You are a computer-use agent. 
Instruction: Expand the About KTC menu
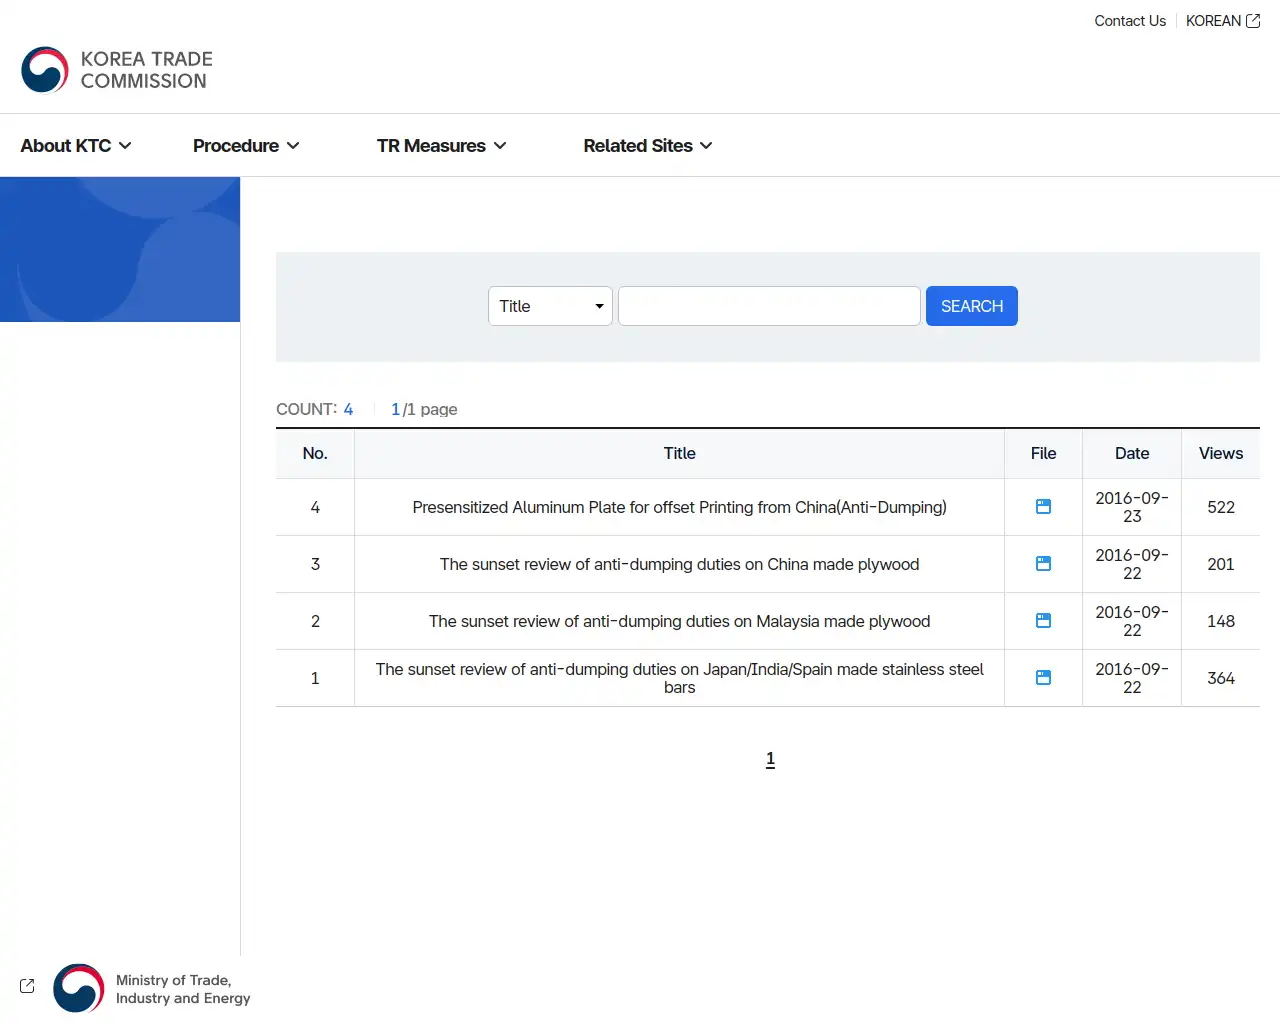pyautogui.click(x=76, y=146)
